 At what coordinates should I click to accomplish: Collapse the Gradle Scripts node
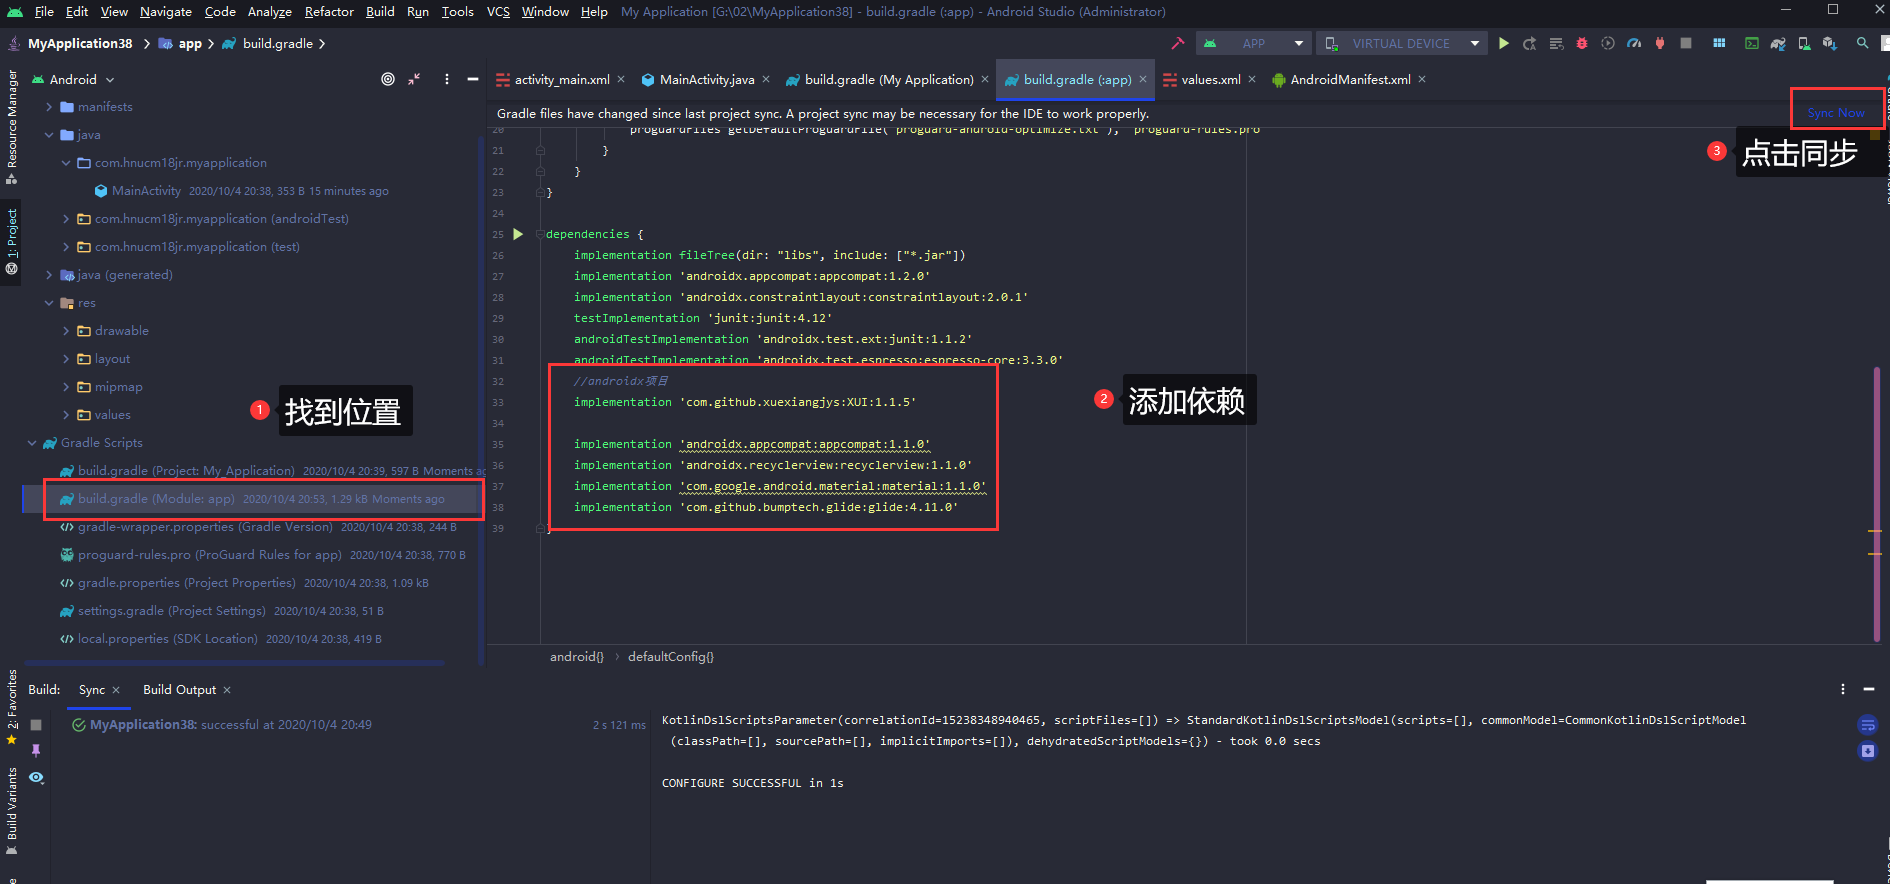pyautogui.click(x=32, y=443)
